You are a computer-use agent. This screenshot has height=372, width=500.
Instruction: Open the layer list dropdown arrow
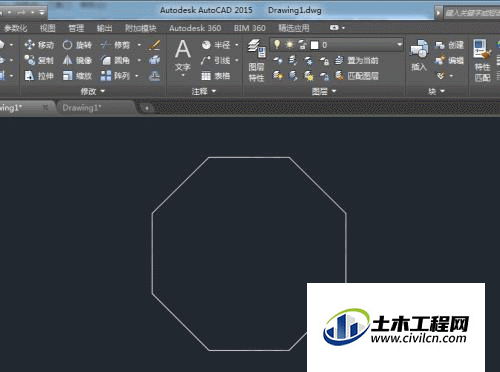click(x=399, y=44)
